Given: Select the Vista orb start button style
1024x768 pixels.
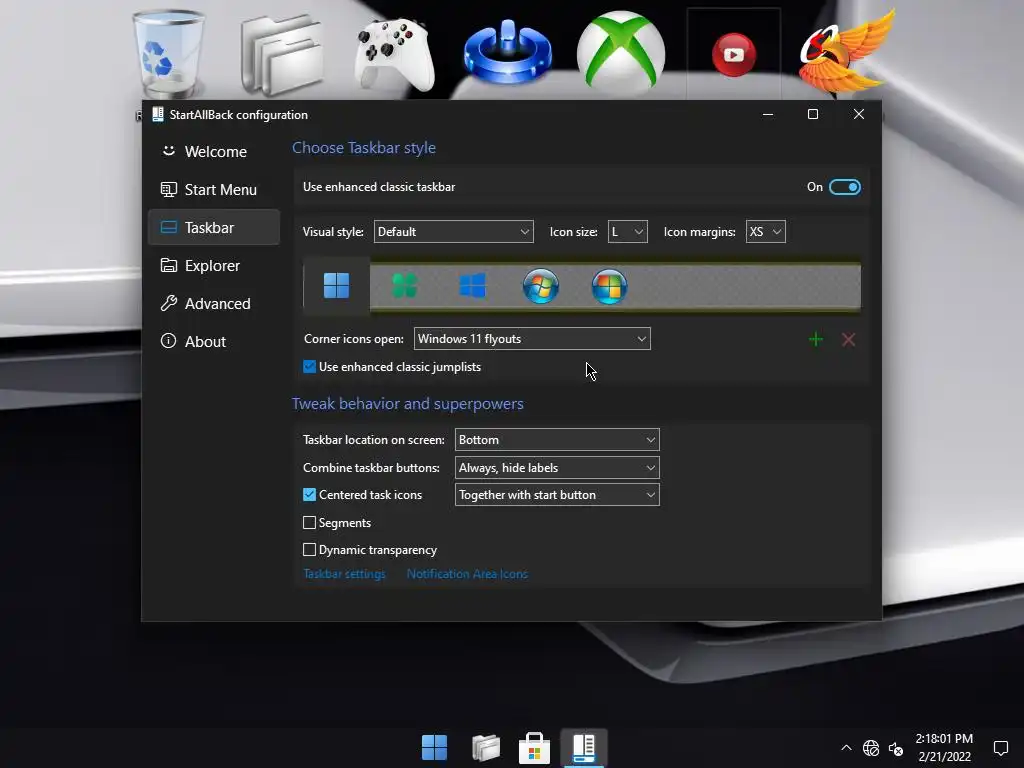Looking at the screenshot, I should pyautogui.click(x=609, y=286).
